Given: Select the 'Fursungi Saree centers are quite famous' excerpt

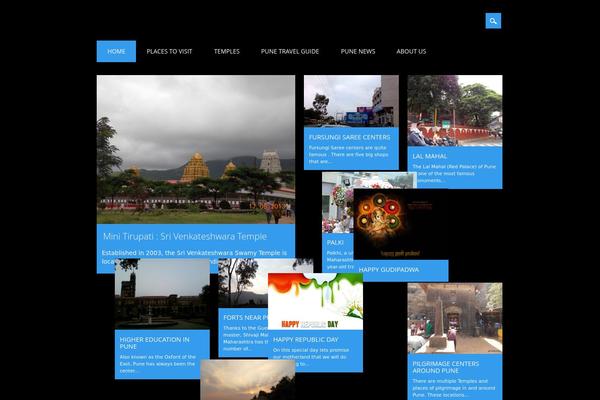Looking at the screenshot, I should coord(348,154).
